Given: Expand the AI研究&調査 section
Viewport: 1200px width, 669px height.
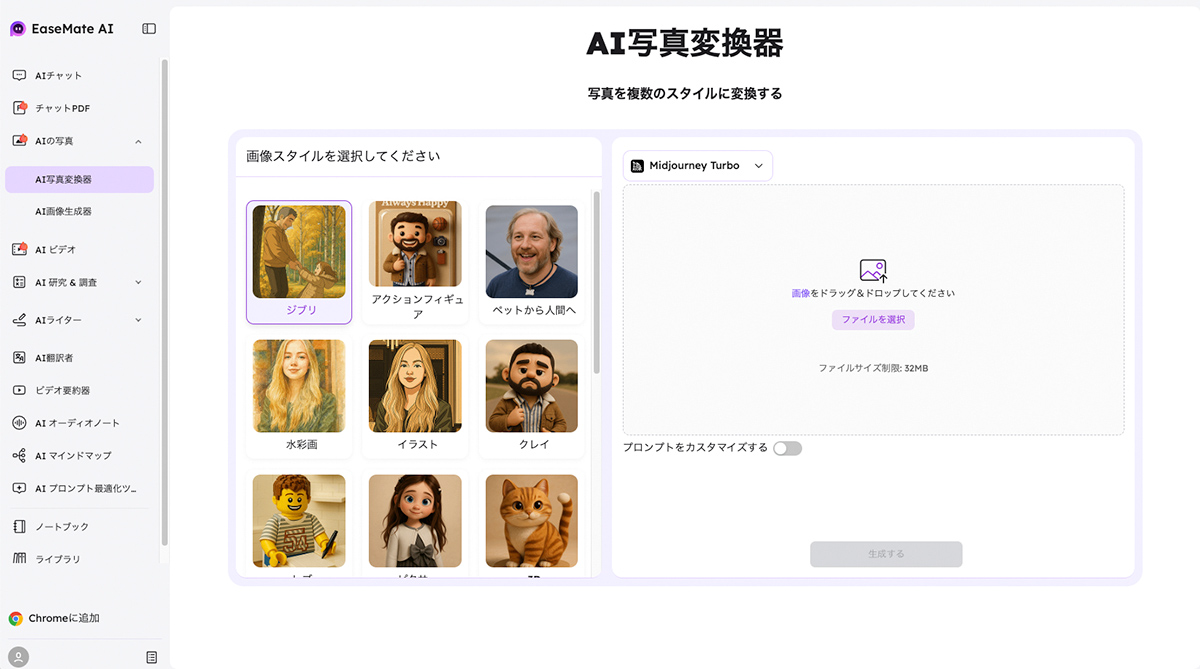Looking at the screenshot, I should click(70, 283).
